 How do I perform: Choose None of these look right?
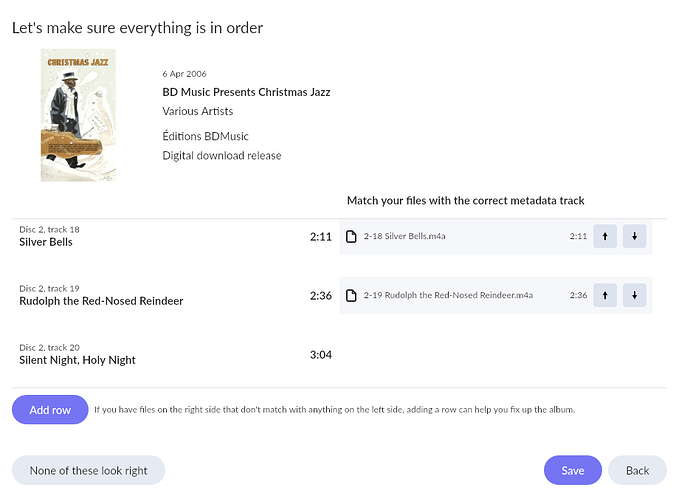pyautogui.click(x=88, y=470)
